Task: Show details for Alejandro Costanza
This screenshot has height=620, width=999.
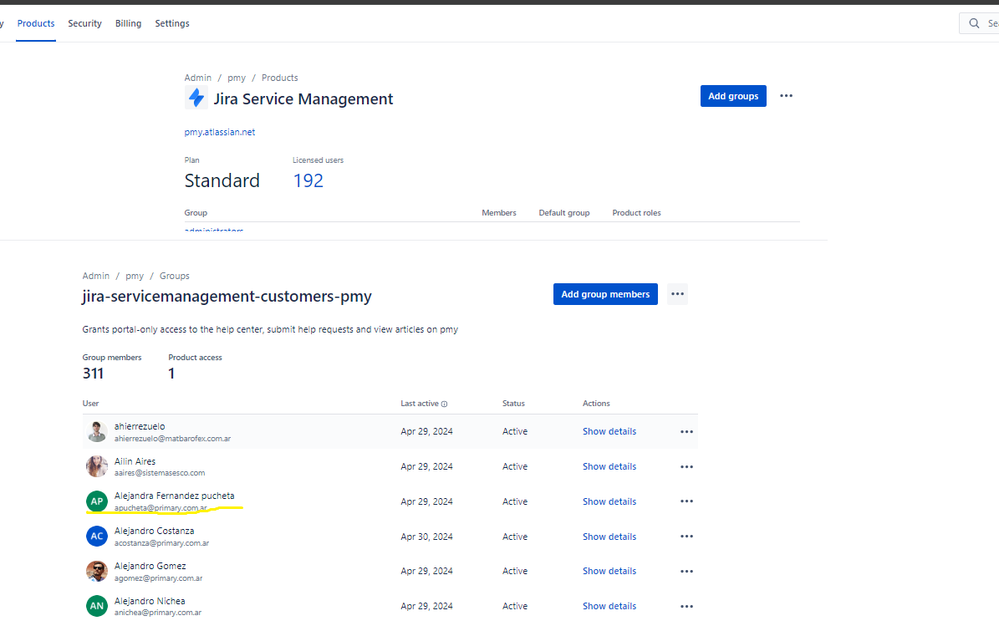Action: [609, 537]
